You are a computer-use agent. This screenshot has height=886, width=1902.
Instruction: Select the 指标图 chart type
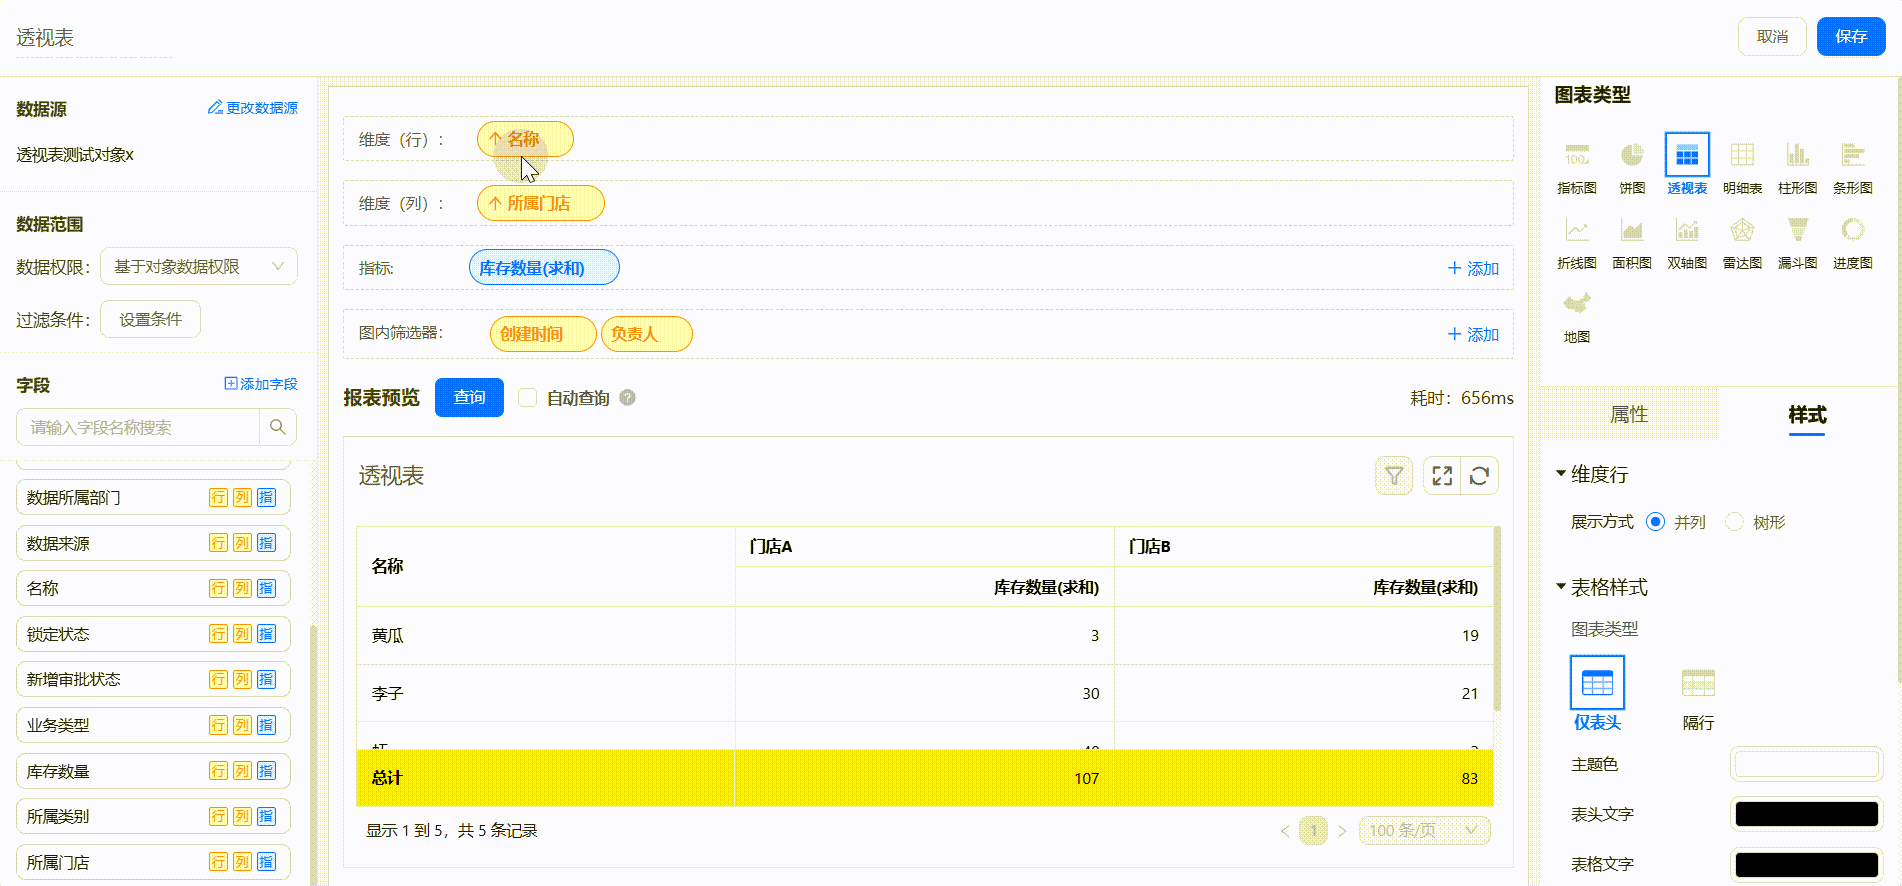click(x=1577, y=167)
